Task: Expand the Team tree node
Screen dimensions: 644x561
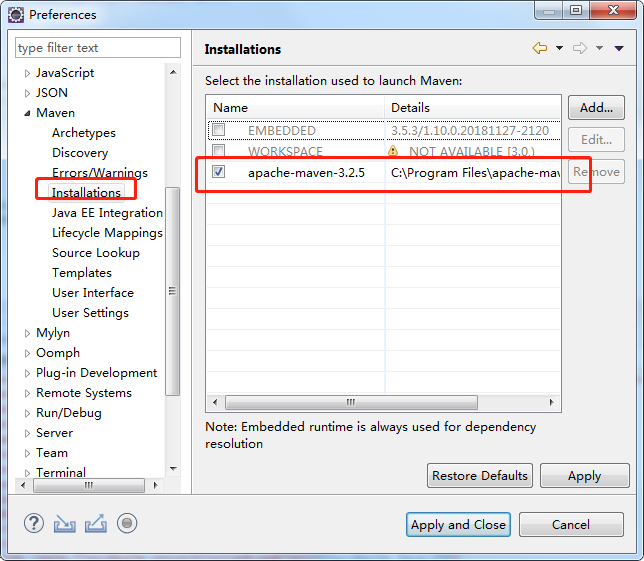Action: (x=27, y=453)
